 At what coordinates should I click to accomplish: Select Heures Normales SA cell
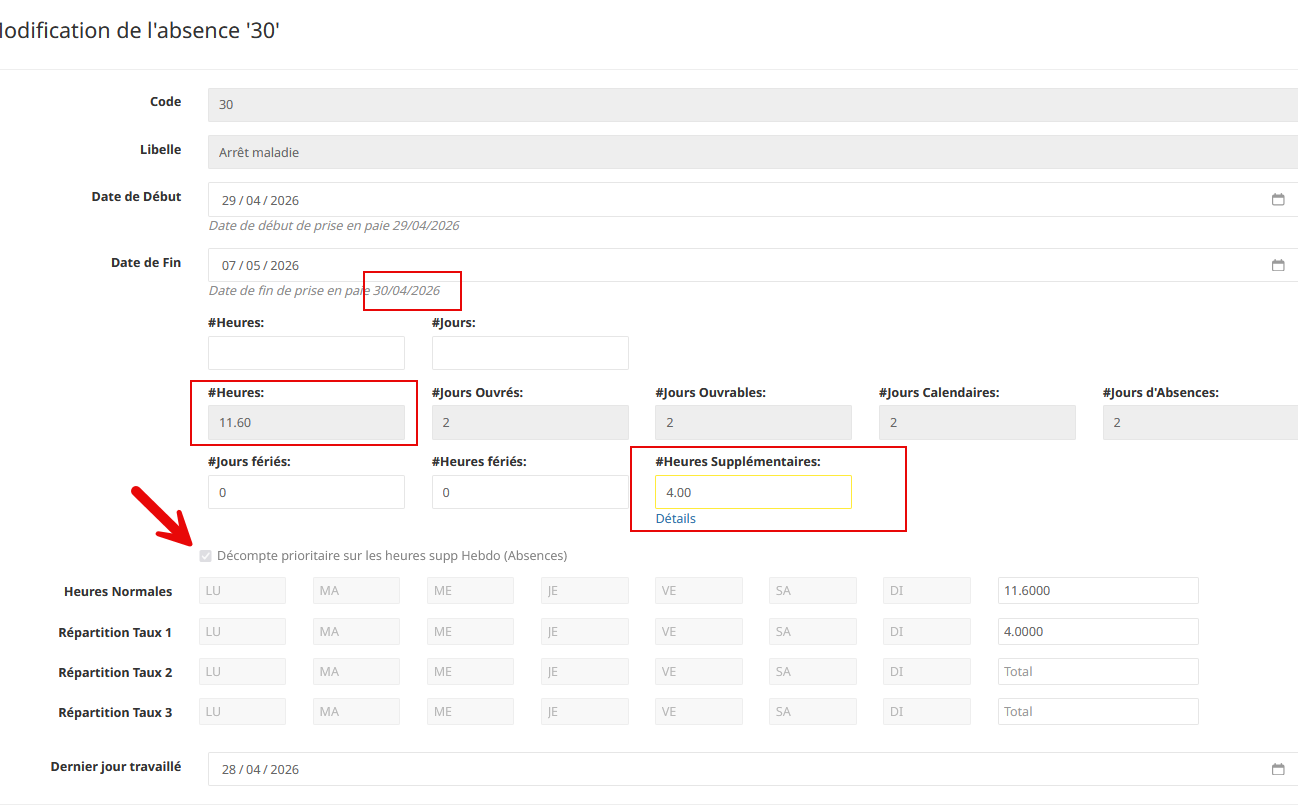(x=813, y=591)
